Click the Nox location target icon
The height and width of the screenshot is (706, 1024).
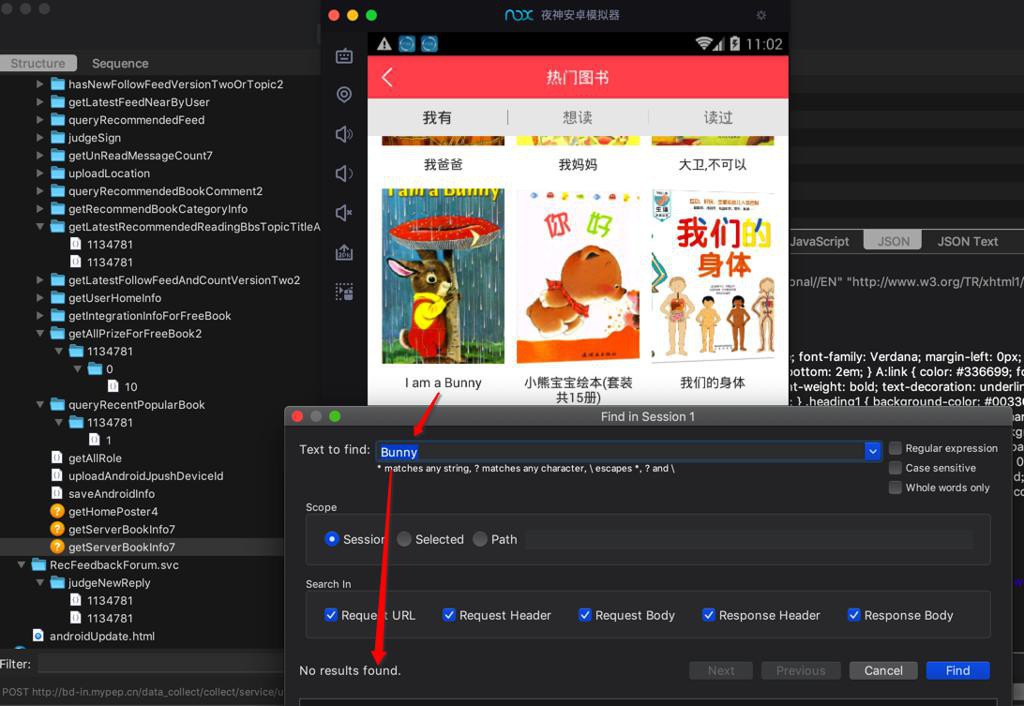(344, 95)
